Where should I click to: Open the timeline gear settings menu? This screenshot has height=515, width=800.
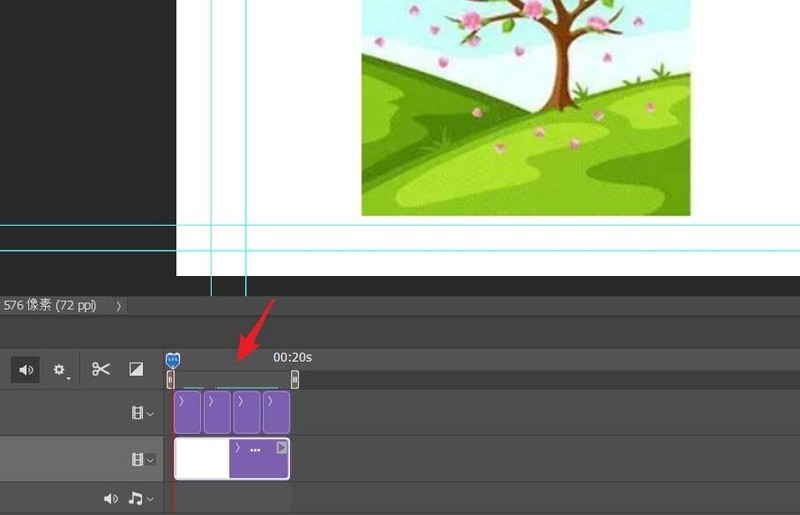point(61,370)
